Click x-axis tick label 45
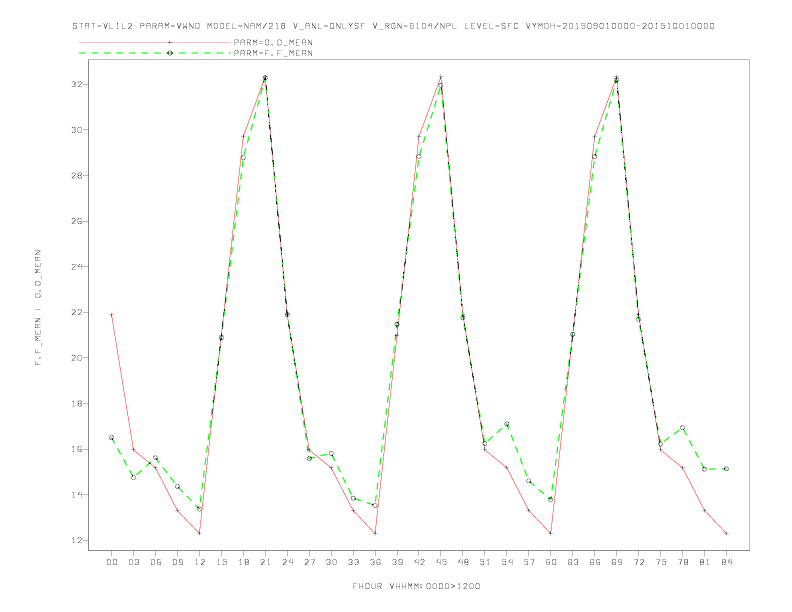 pyautogui.click(x=441, y=562)
